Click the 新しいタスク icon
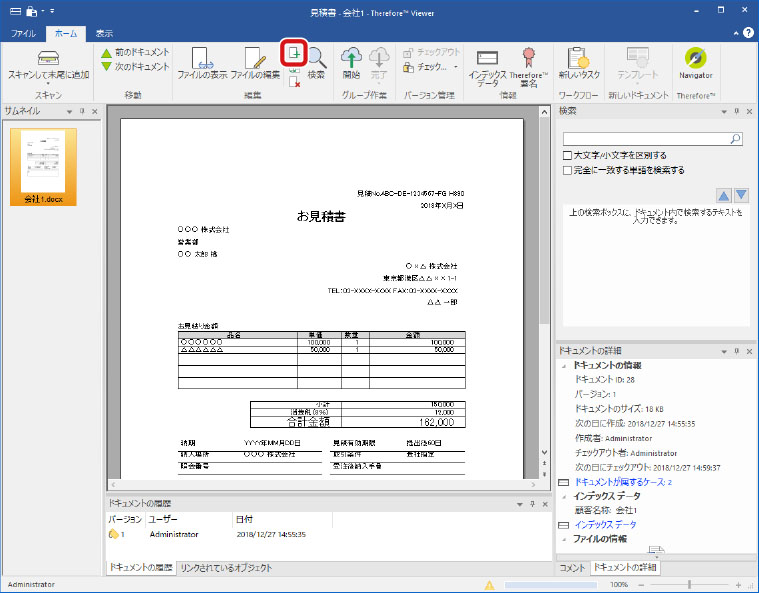The width and height of the screenshot is (759, 593). tap(576, 63)
